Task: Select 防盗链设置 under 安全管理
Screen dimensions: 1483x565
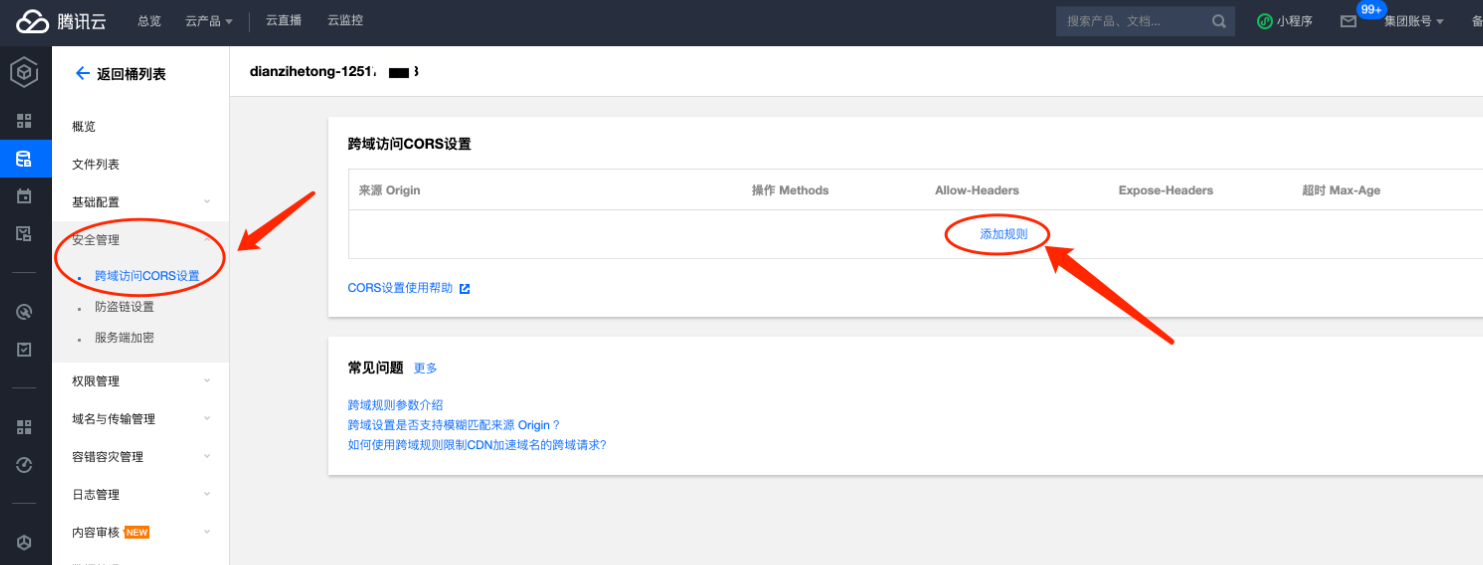Action: pyautogui.click(x=124, y=307)
